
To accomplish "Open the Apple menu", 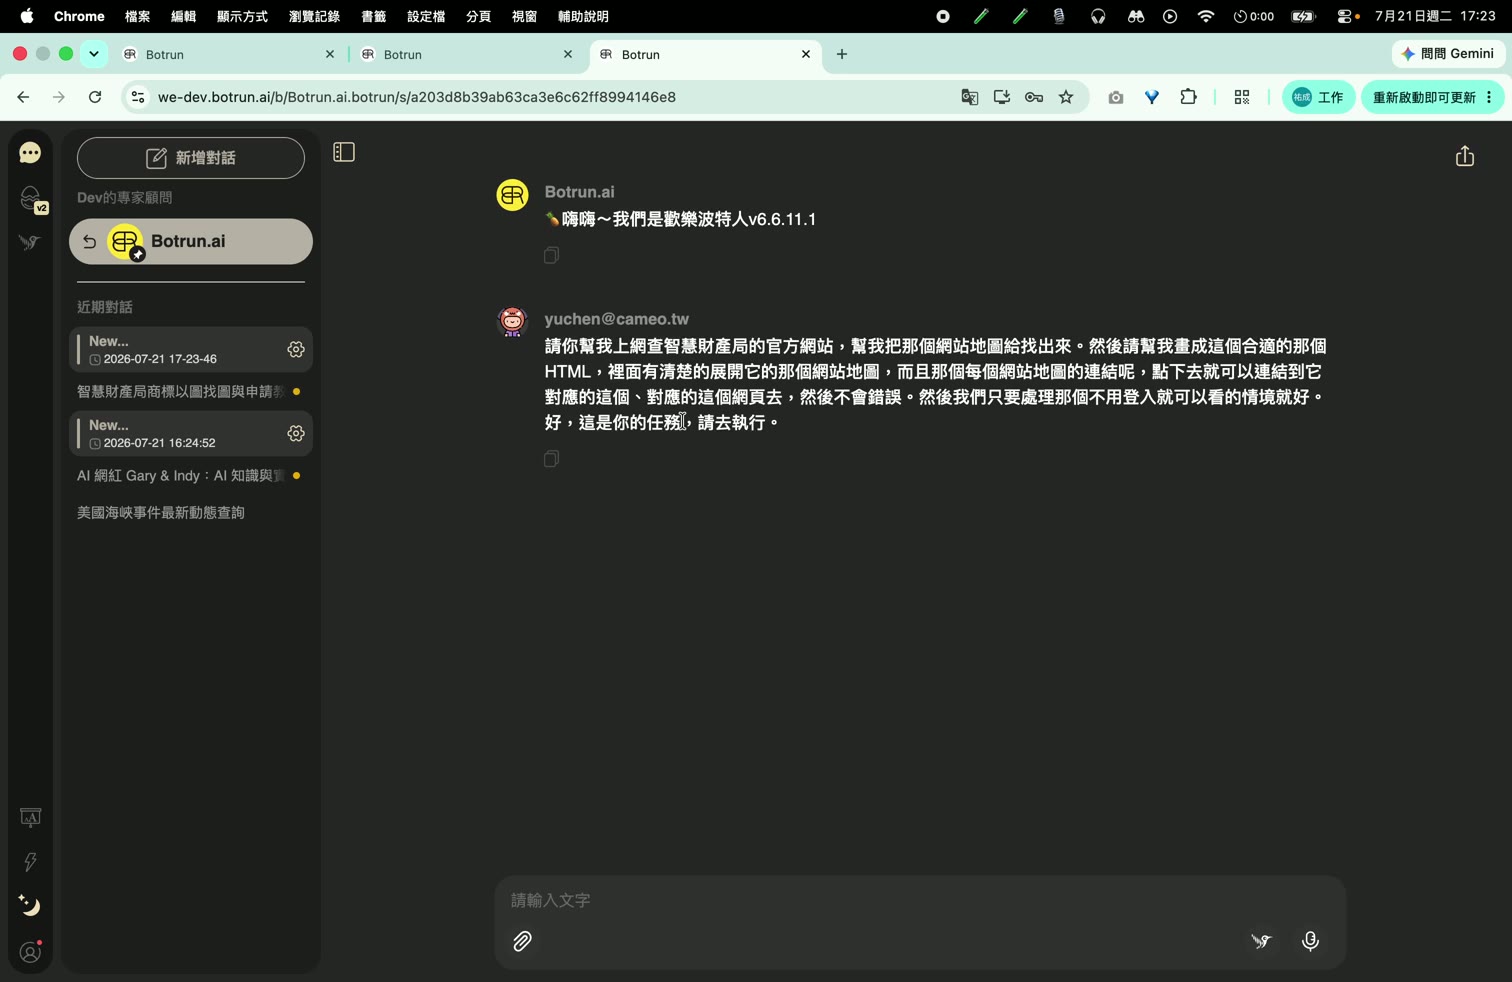I will (27, 16).
